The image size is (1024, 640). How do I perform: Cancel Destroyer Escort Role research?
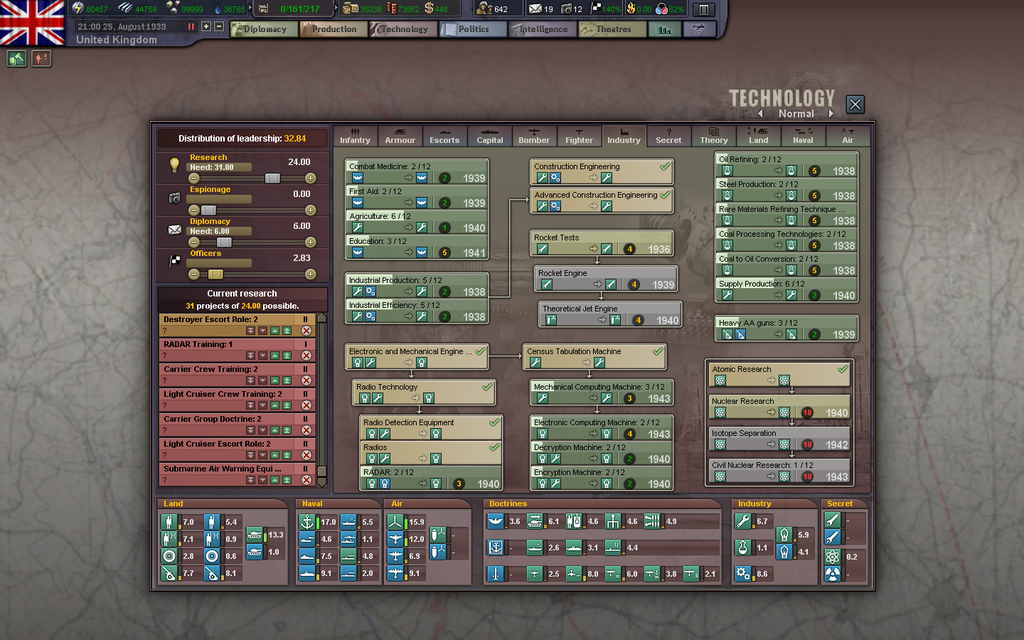pyautogui.click(x=306, y=330)
